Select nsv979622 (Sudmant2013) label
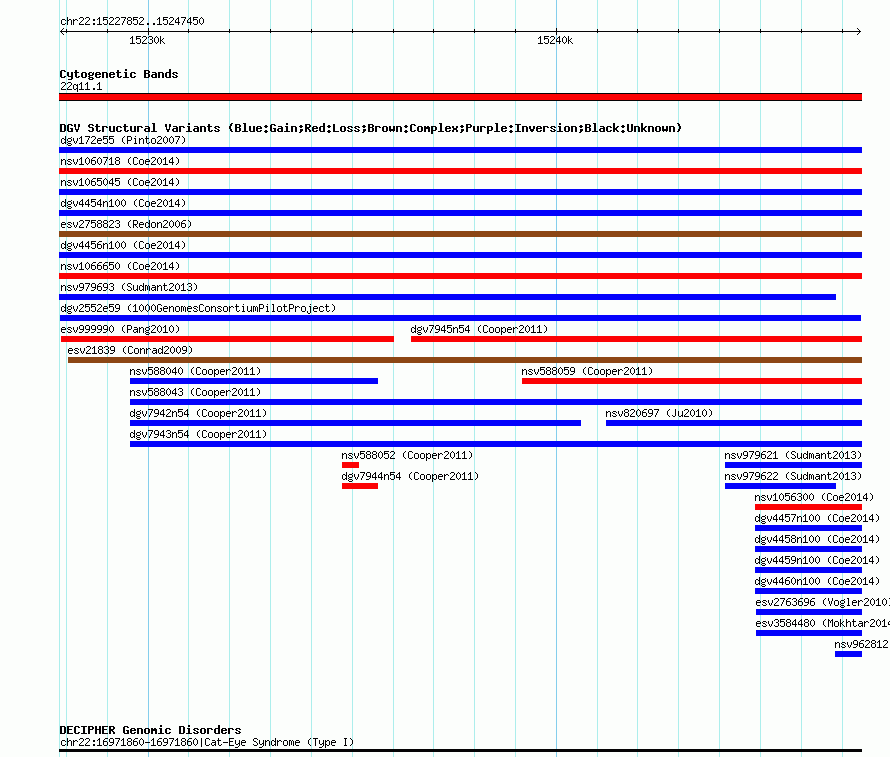This screenshot has height=757, width=890. pyautogui.click(x=793, y=476)
